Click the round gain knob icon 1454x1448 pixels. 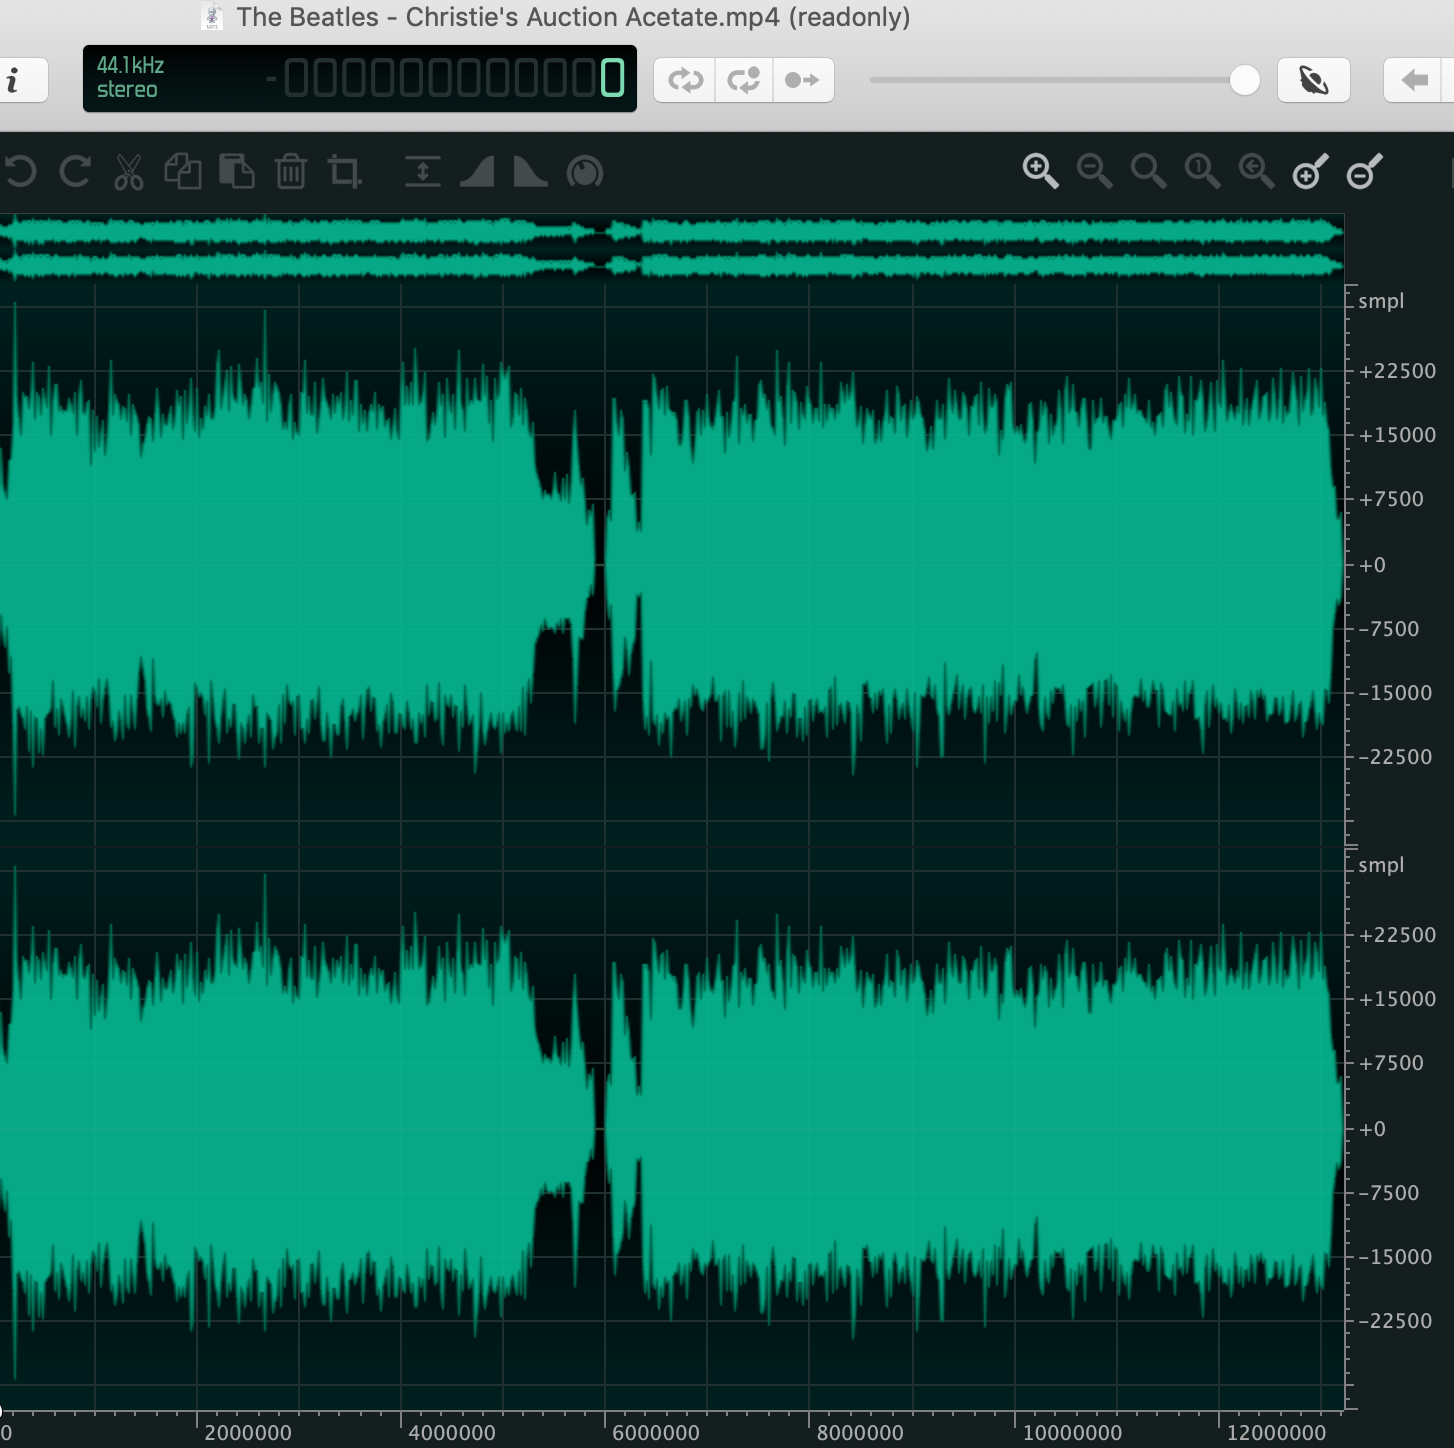pyautogui.click(x=585, y=172)
